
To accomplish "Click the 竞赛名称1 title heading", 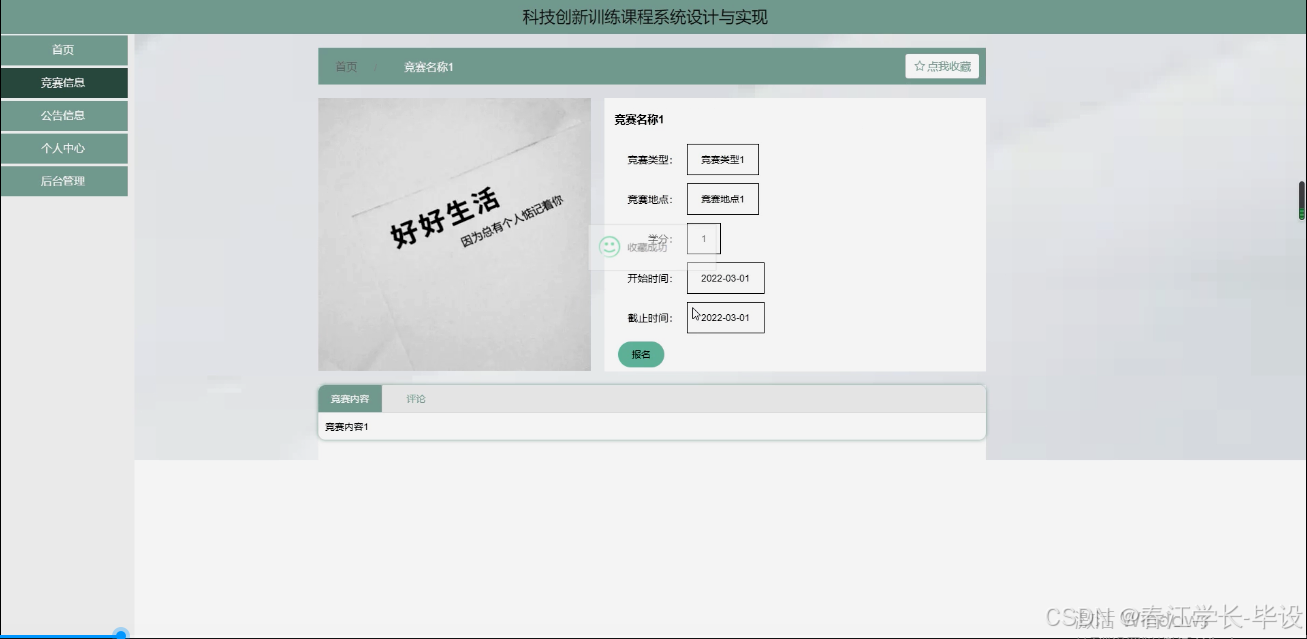I will coord(639,120).
